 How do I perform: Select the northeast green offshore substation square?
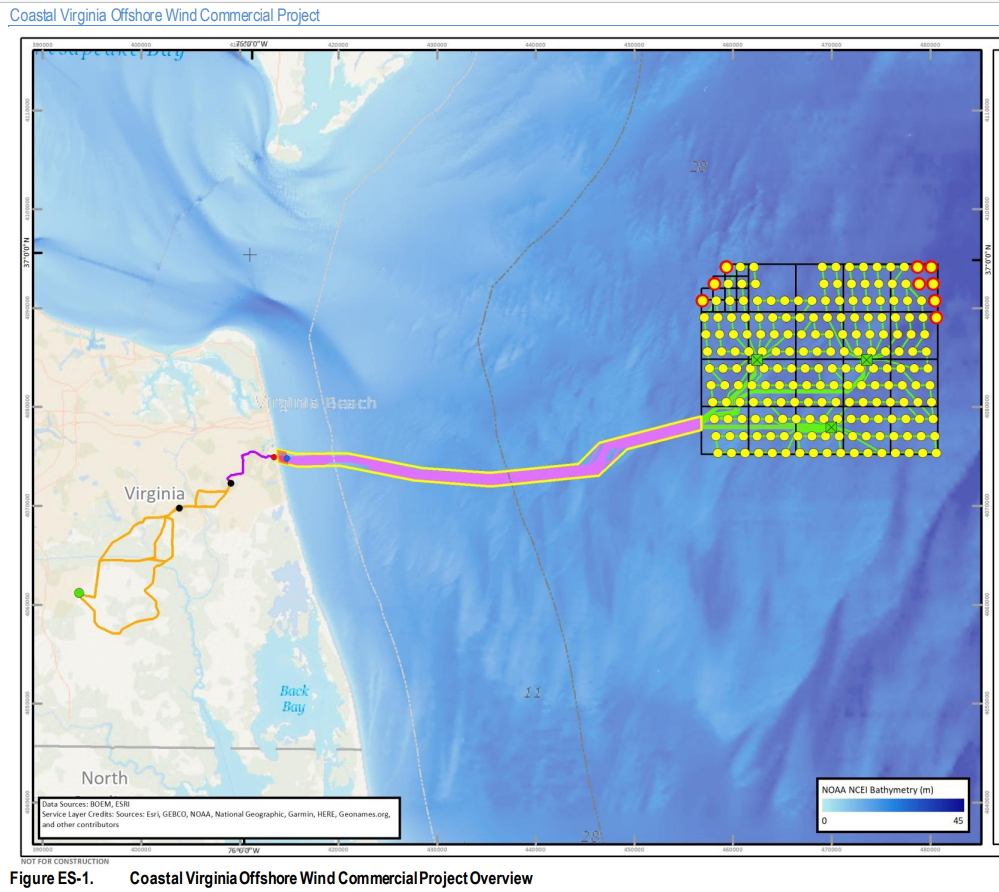point(866,359)
